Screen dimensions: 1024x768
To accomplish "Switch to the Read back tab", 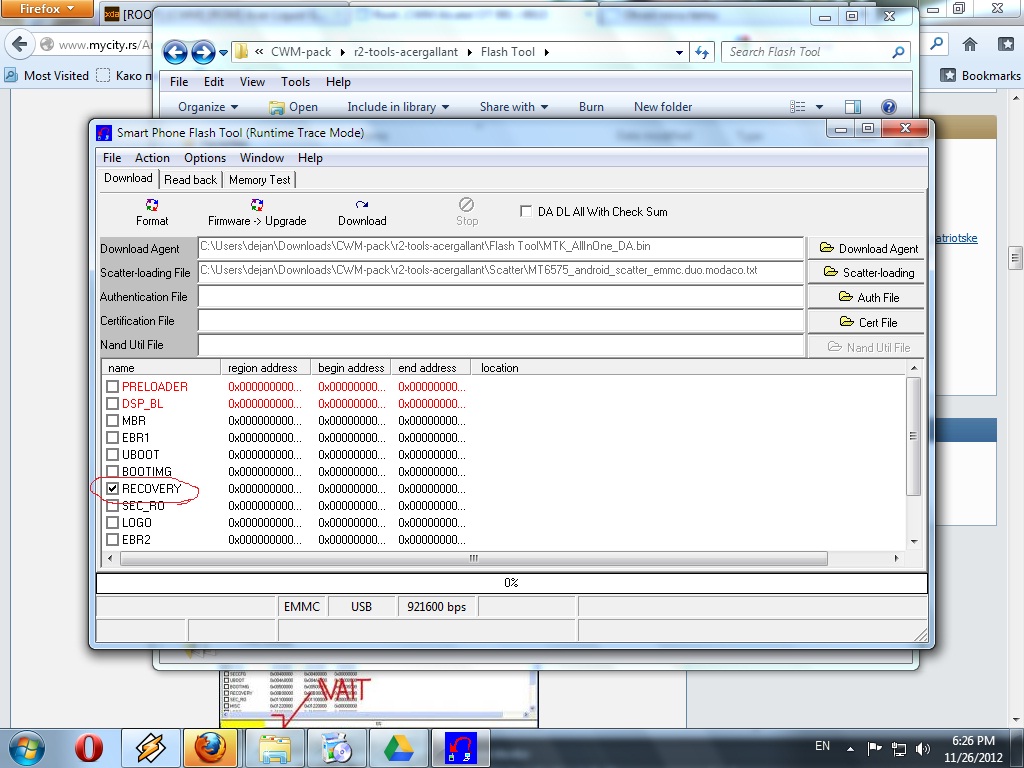I will pyautogui.click(x=190, y=180).
